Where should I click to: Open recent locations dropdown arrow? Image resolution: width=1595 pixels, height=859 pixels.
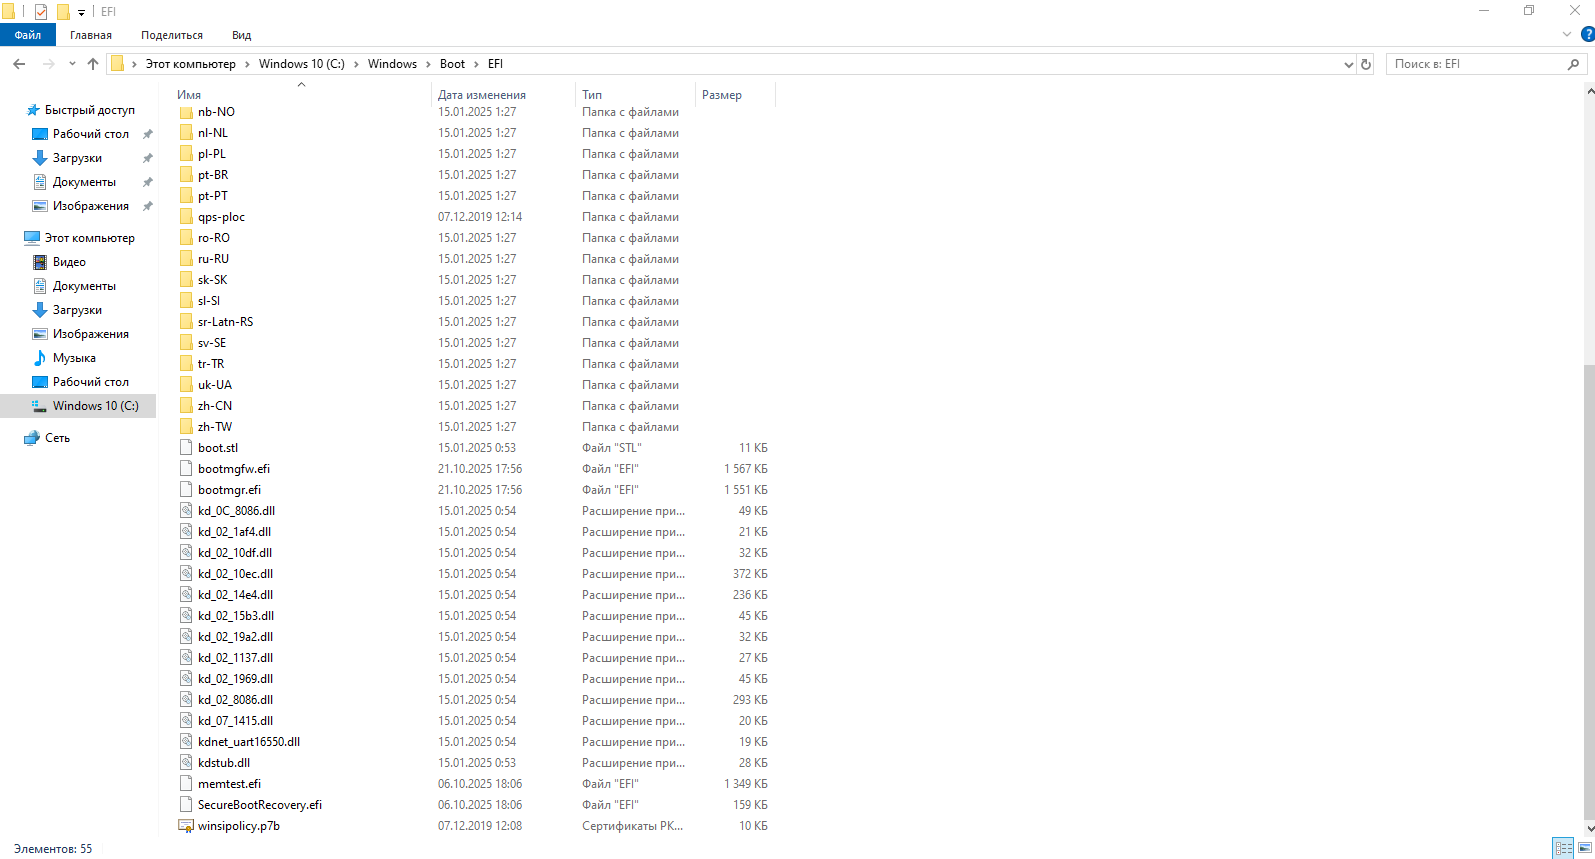pos(72,64)
